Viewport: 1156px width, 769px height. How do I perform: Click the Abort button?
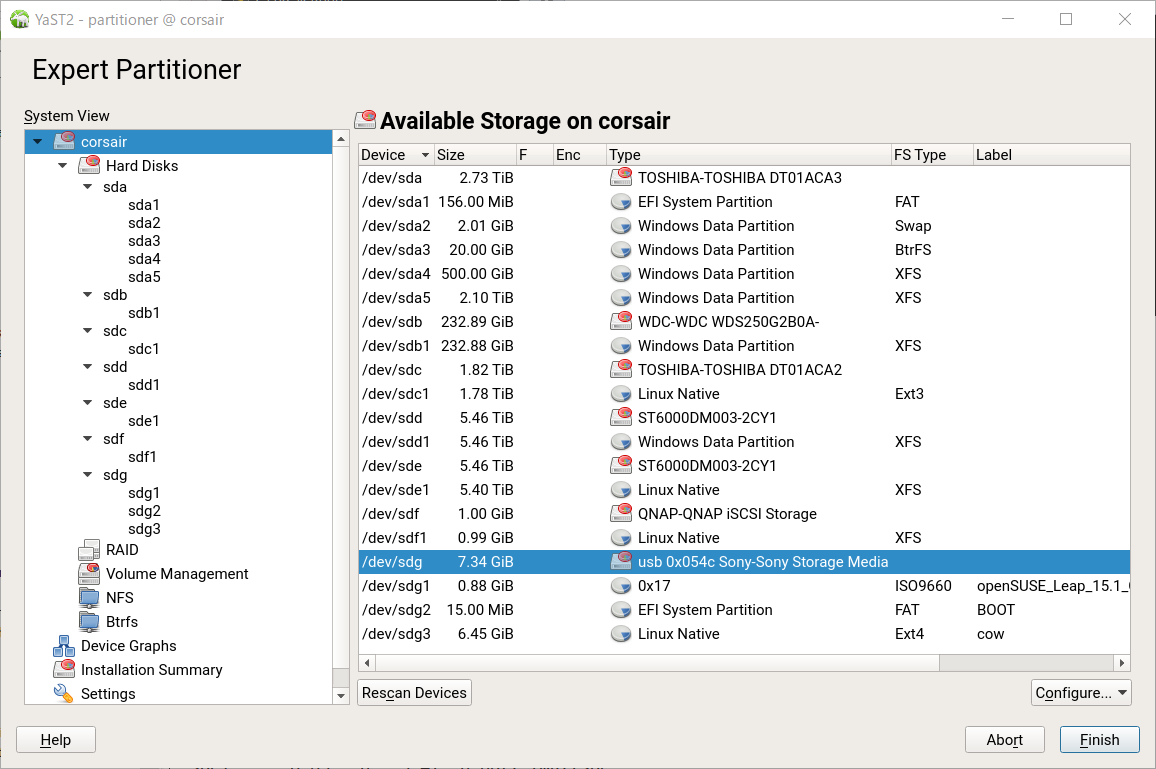1004,740
